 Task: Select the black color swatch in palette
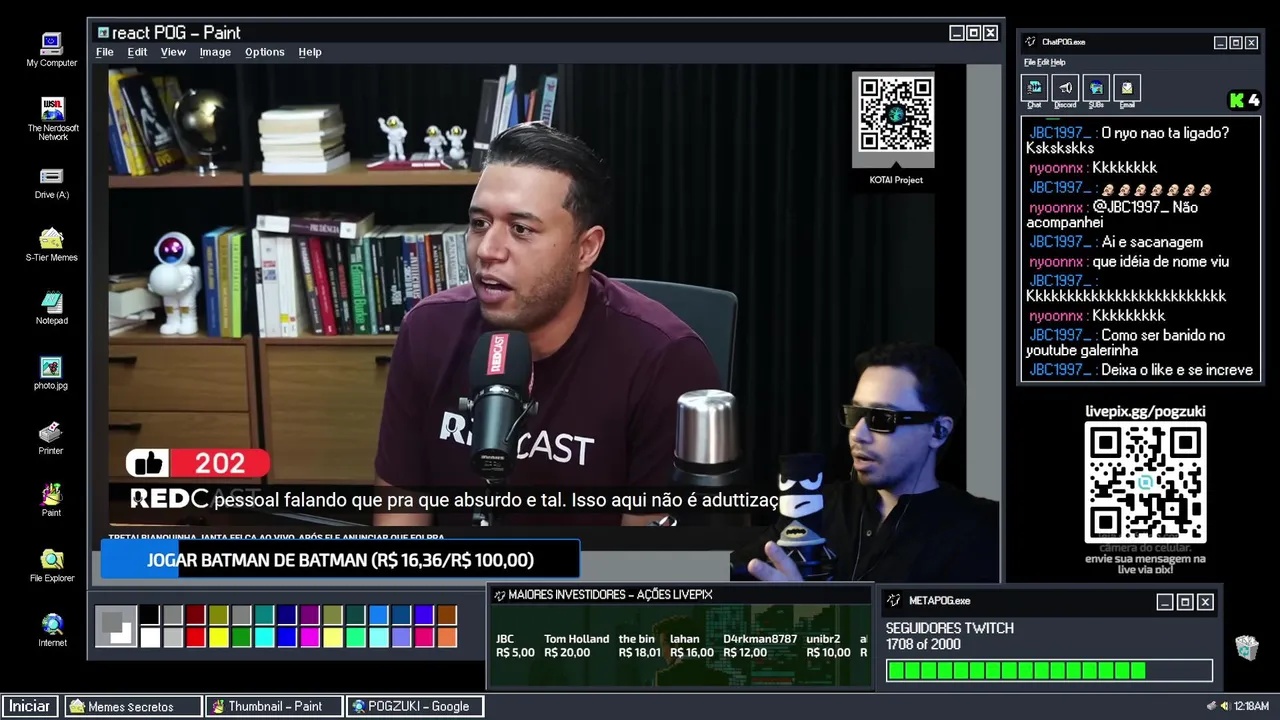click(150, 615)
